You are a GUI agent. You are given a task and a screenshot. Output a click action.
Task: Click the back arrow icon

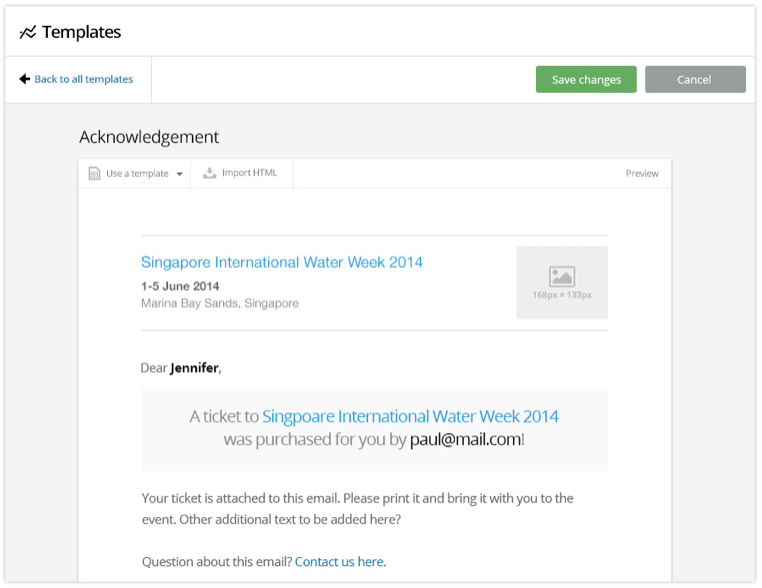tap(24, 79)
